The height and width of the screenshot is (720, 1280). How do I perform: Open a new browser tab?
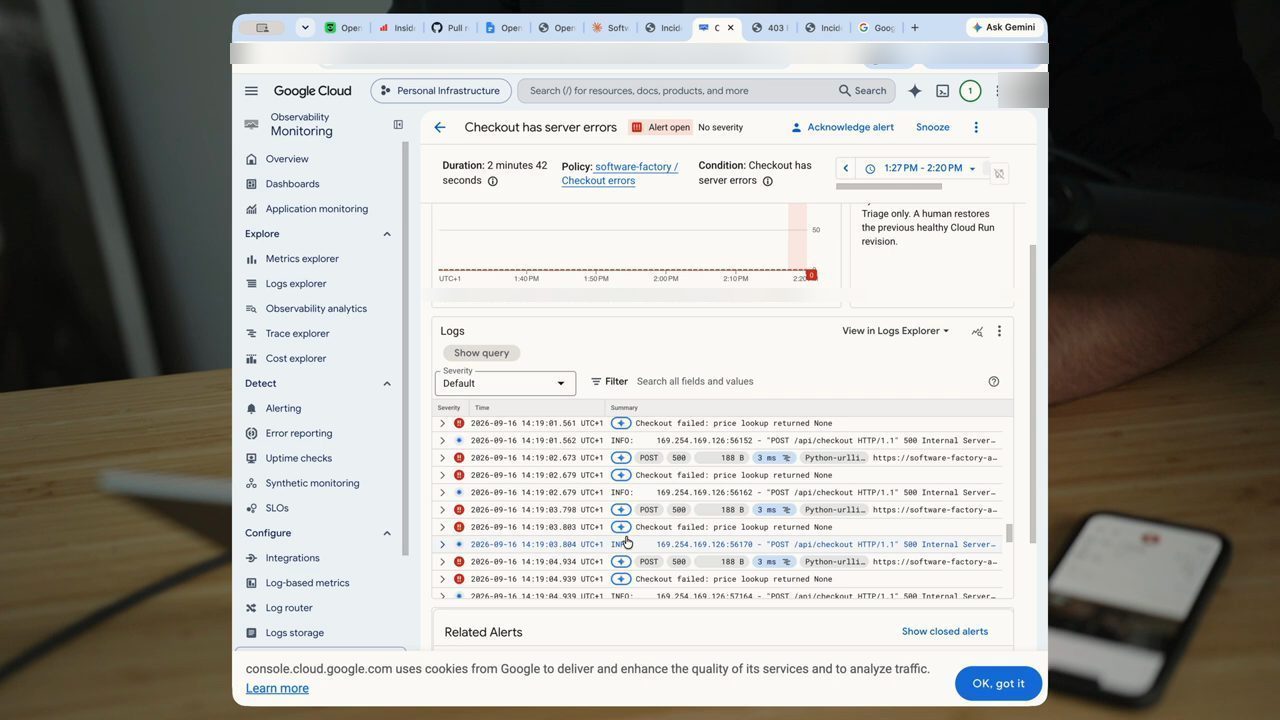[914, 28]
